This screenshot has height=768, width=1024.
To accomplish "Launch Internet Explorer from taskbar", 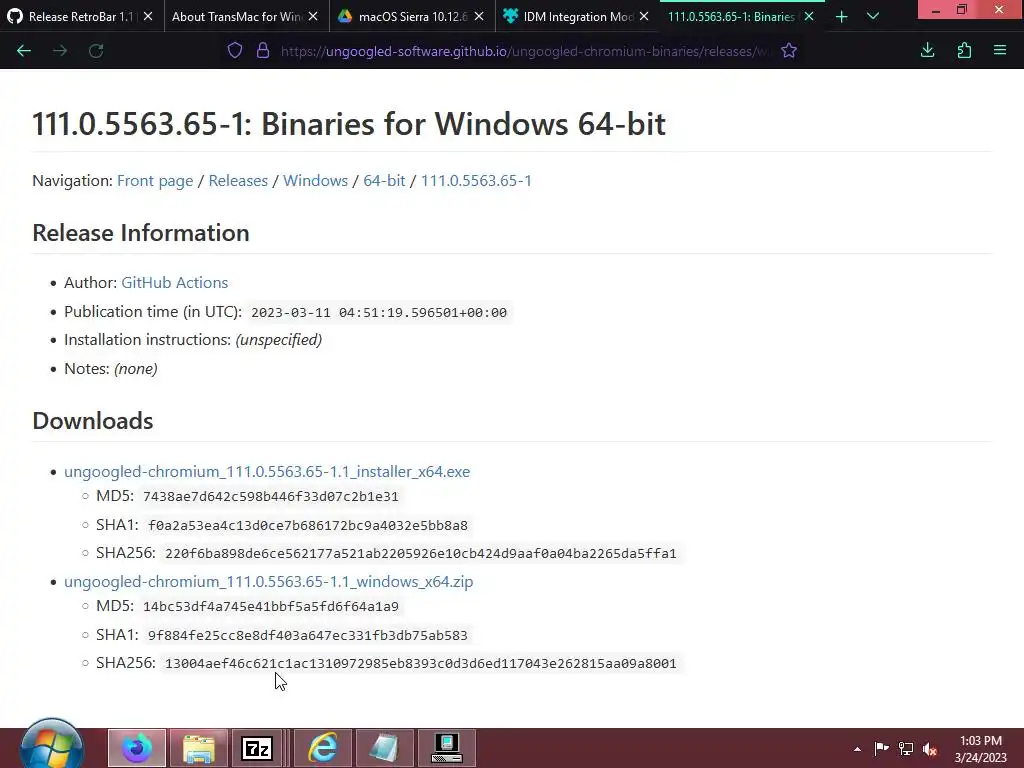I will tap(323, 748).
